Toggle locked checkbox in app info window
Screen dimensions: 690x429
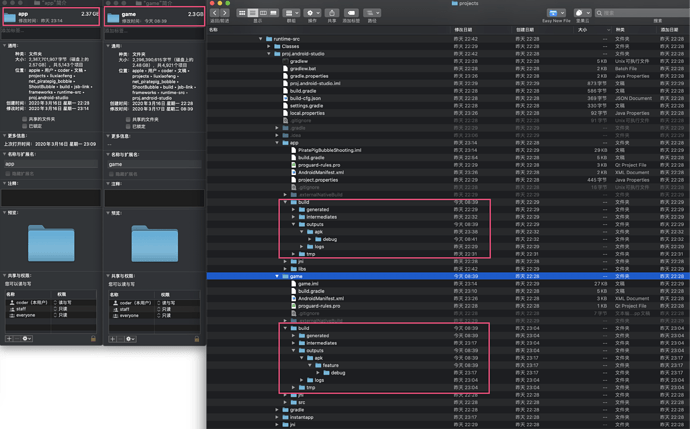pyautogui.click(x=24, y=126)
